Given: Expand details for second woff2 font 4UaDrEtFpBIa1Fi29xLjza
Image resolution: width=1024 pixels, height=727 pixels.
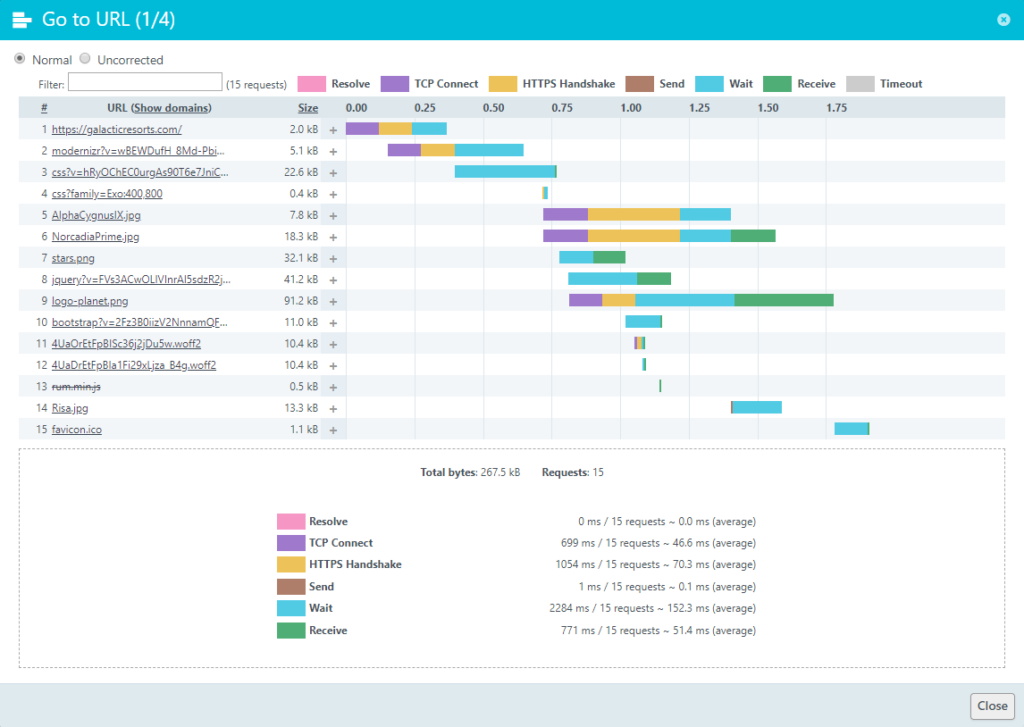Looking at the screenshot, I should (333, 366).
